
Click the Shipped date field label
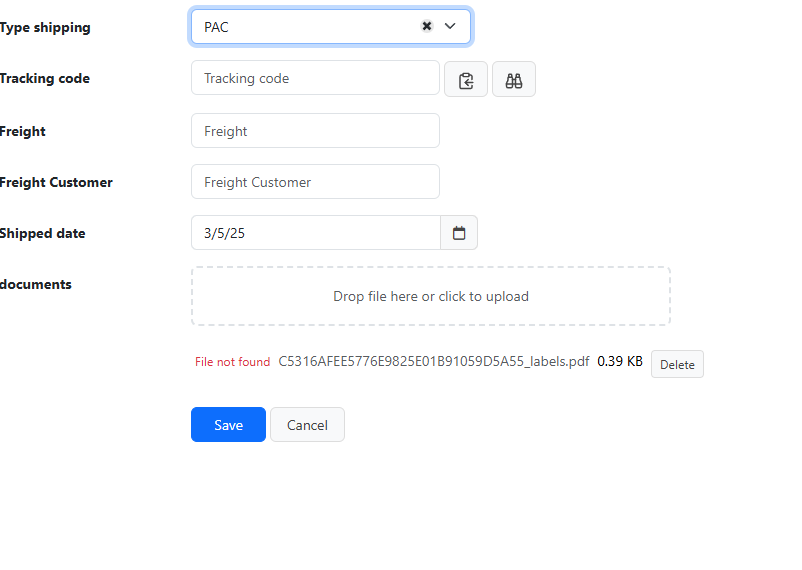[x=42, y=233]
